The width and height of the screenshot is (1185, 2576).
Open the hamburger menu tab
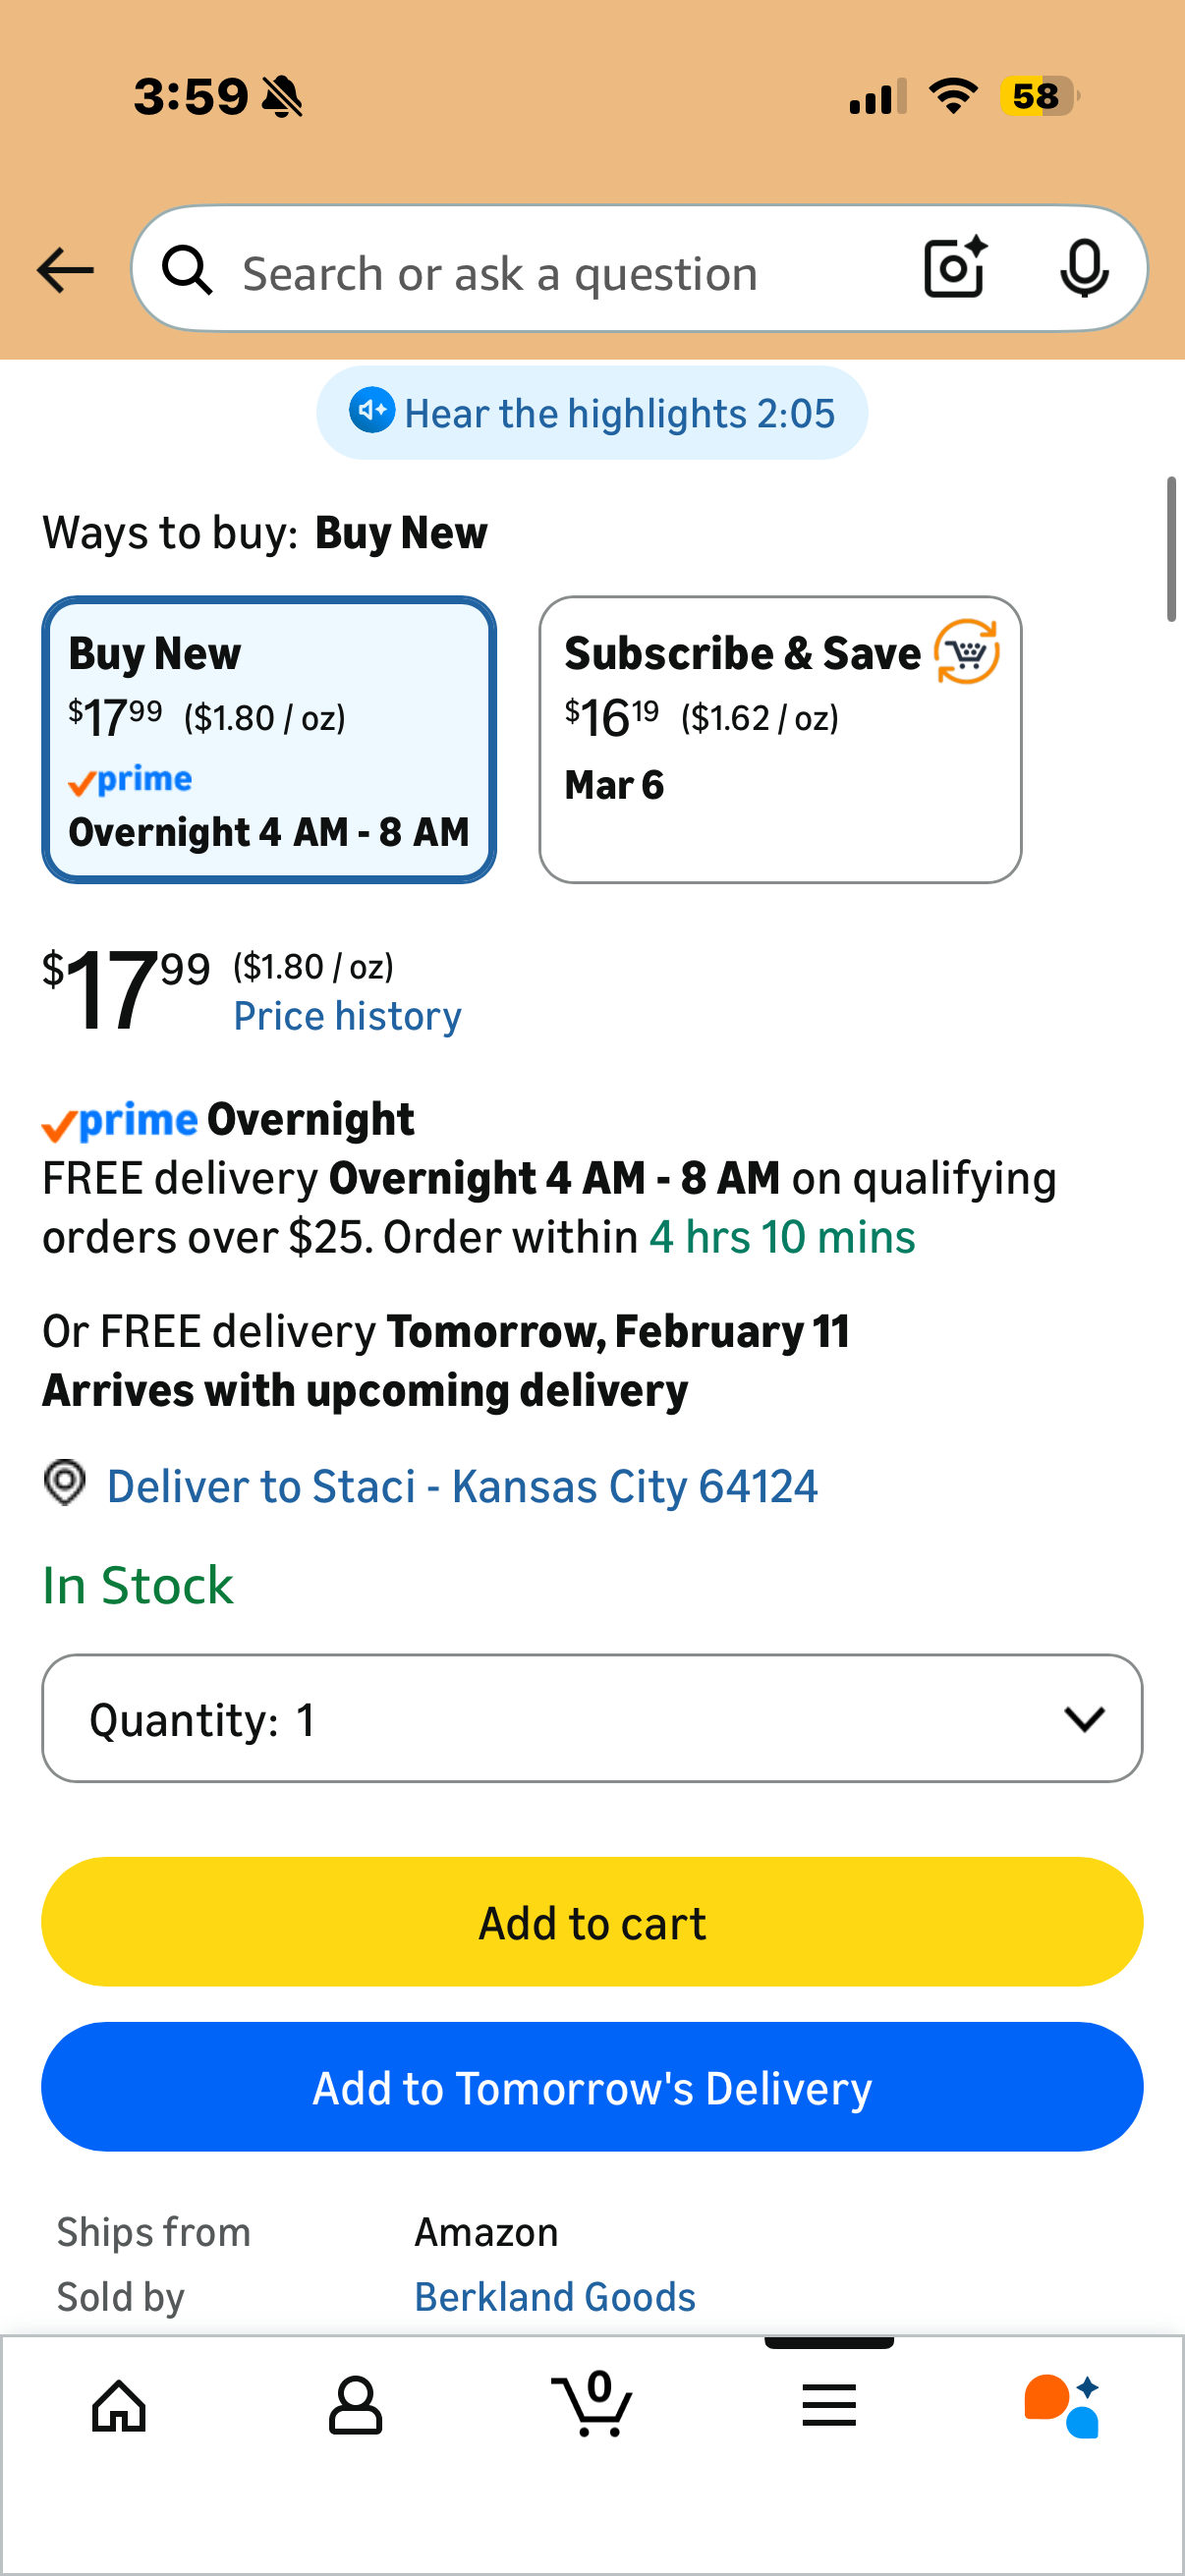(829, 2405)
